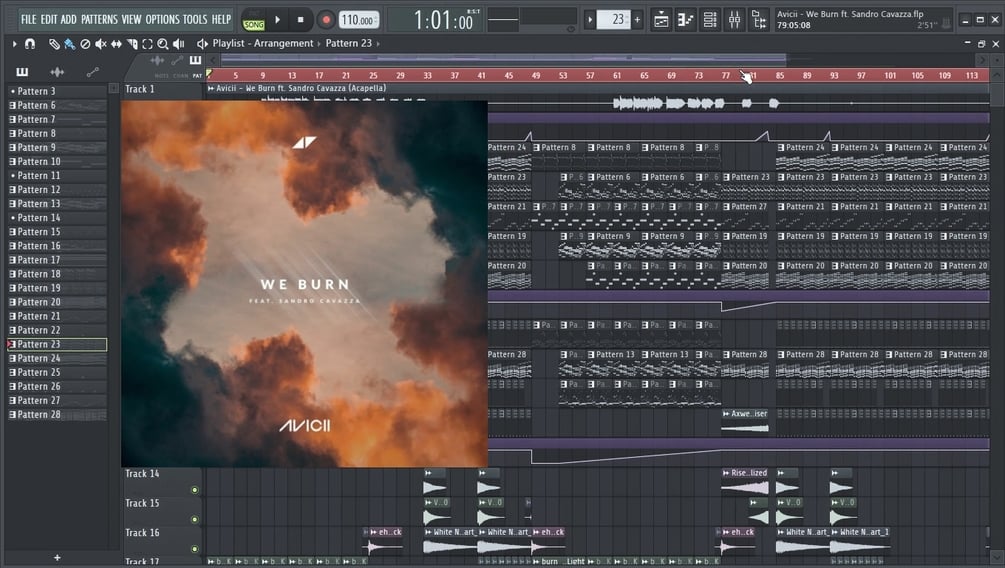This screenshot has height=568, width=1005.
Task: Open the ADD menu
Action: [x=69, y=19]
